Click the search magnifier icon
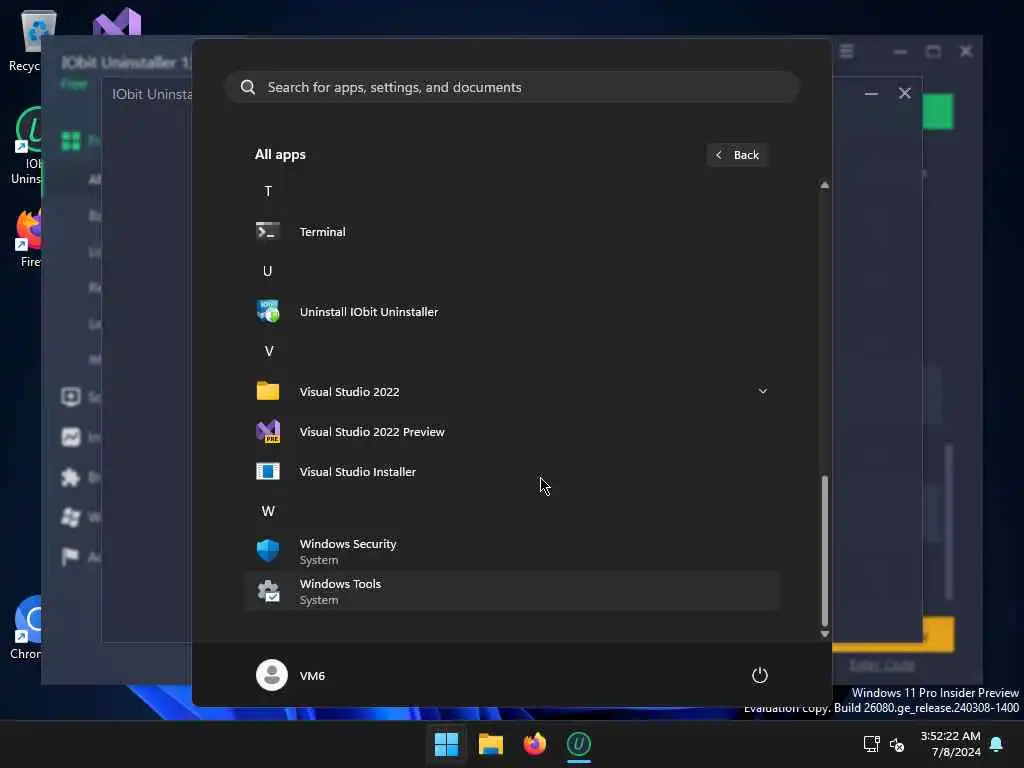The image size is (1024, 768). (248, 88)
